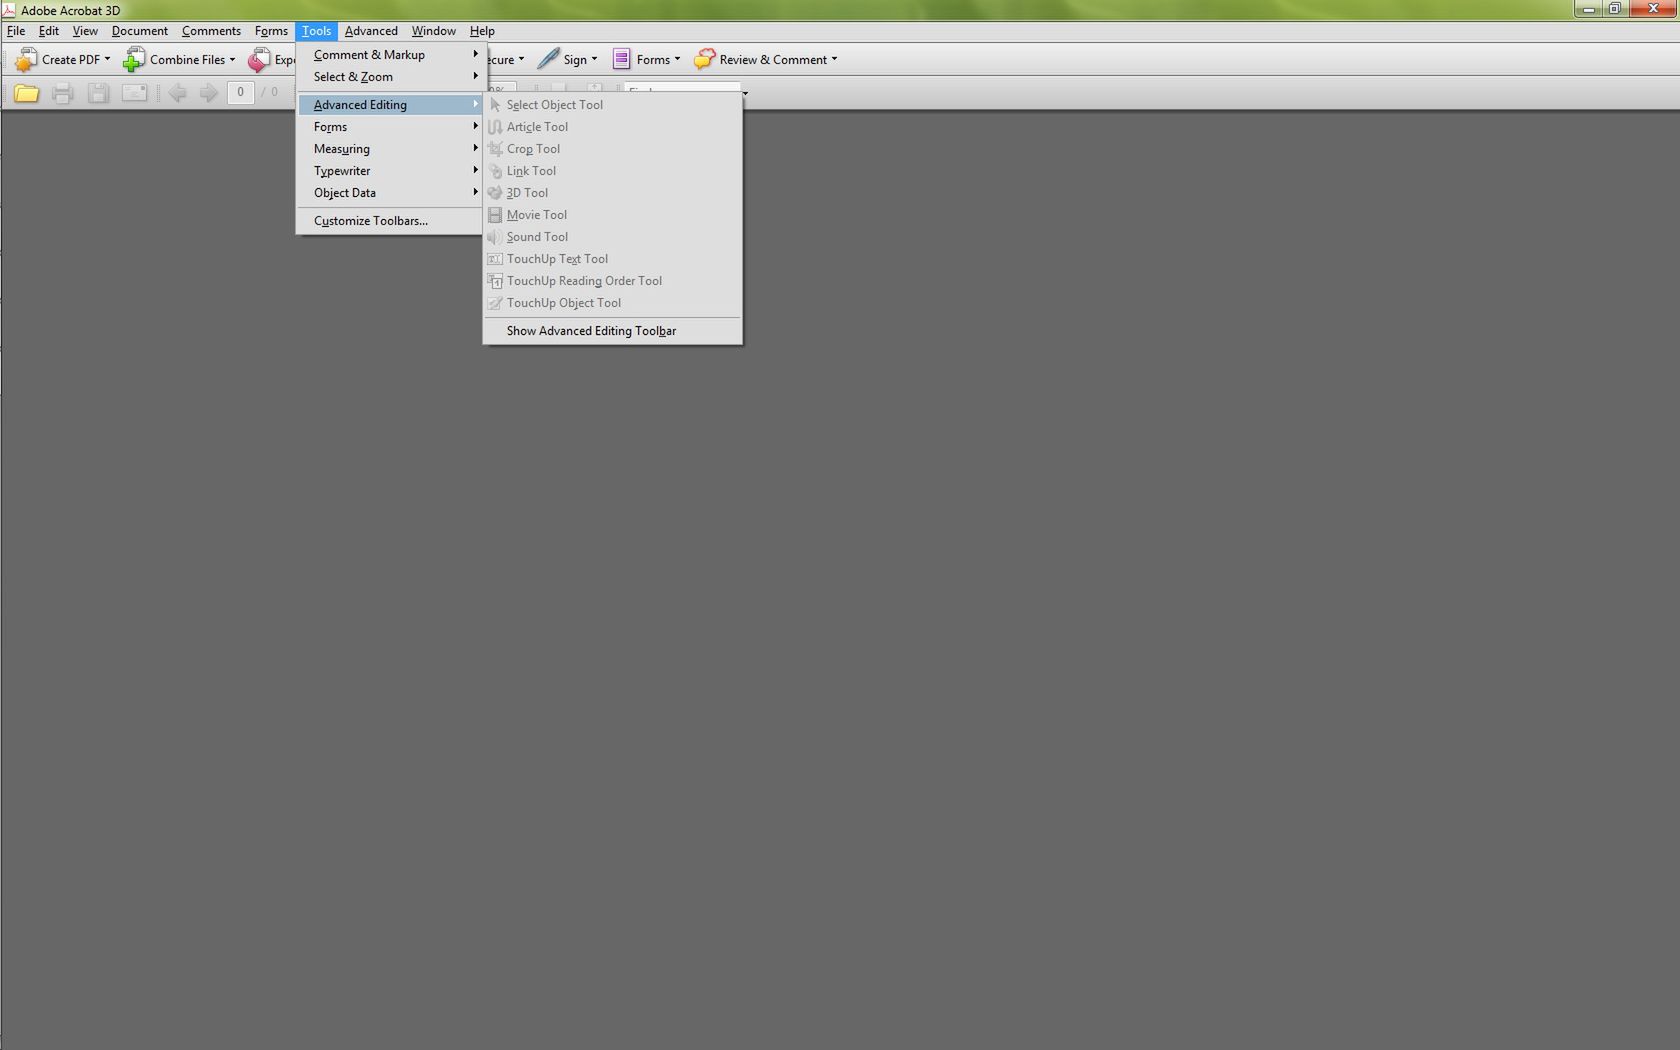
Task: Open the Forms toolbar dropdown arrow
Action: pyautogui.click(x=677, y=59)
